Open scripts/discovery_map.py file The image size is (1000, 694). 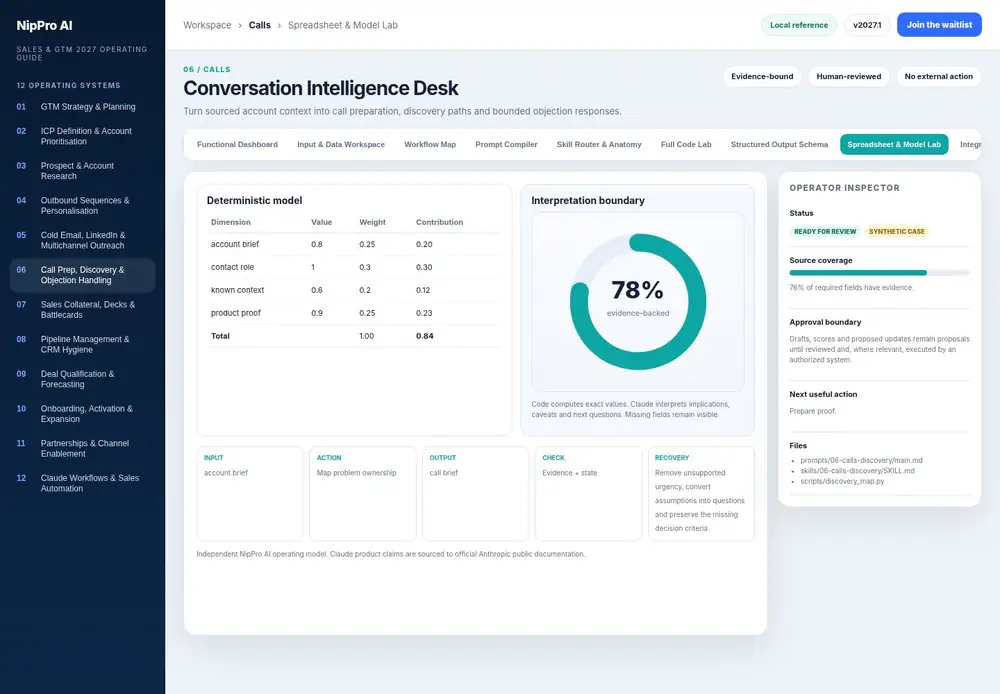[842, 481]
